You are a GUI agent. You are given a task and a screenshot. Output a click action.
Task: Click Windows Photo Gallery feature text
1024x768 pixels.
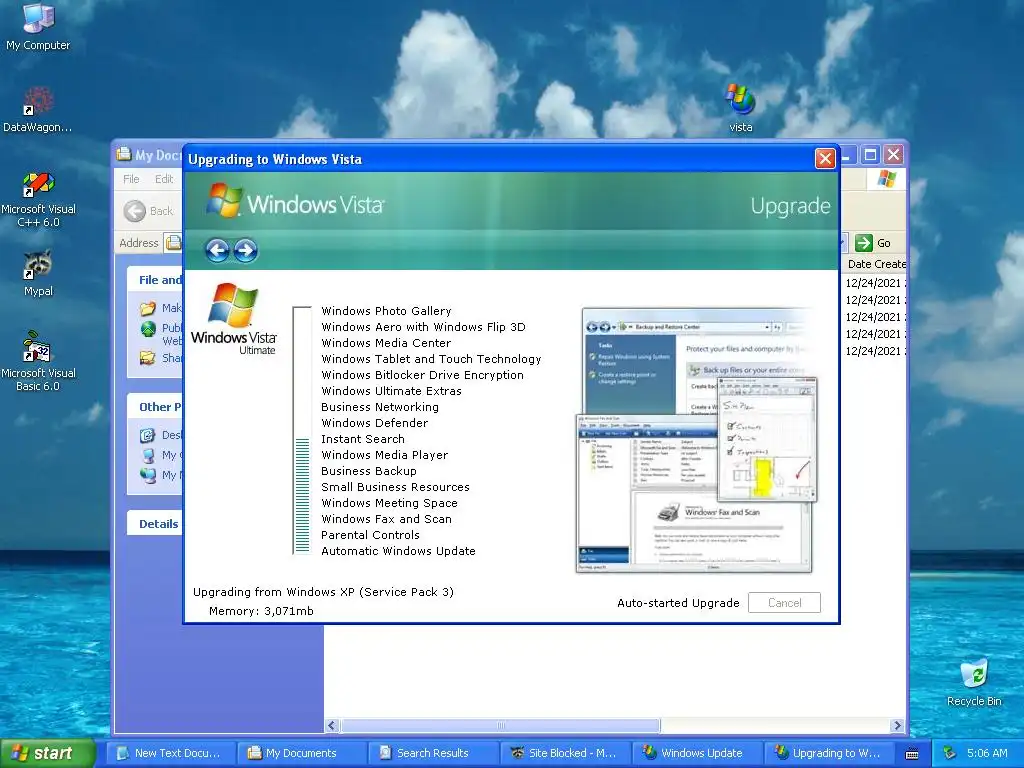(x=386, y=311)
